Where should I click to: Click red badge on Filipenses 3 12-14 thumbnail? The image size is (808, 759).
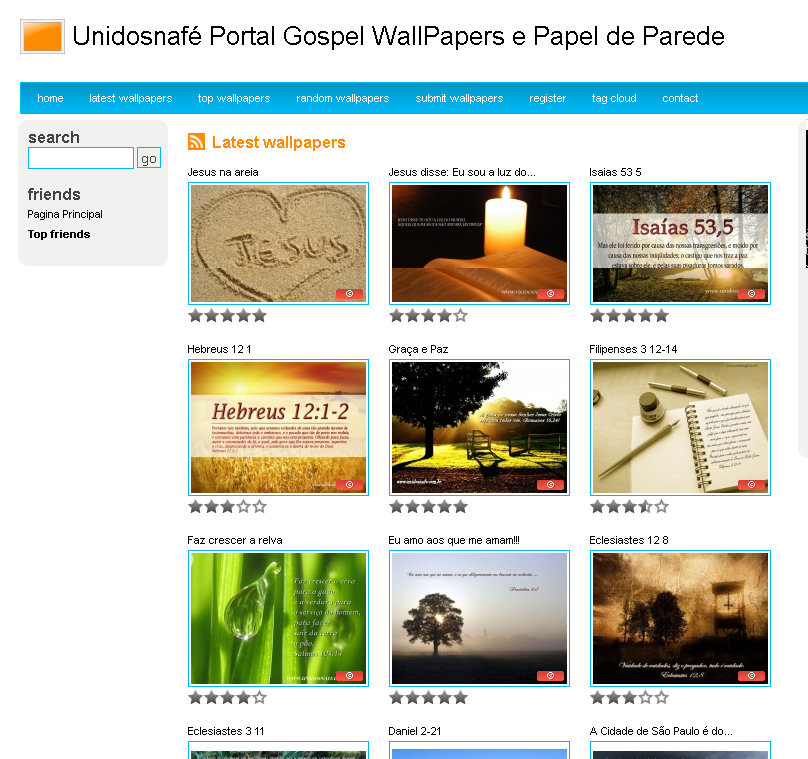point(751,485)
